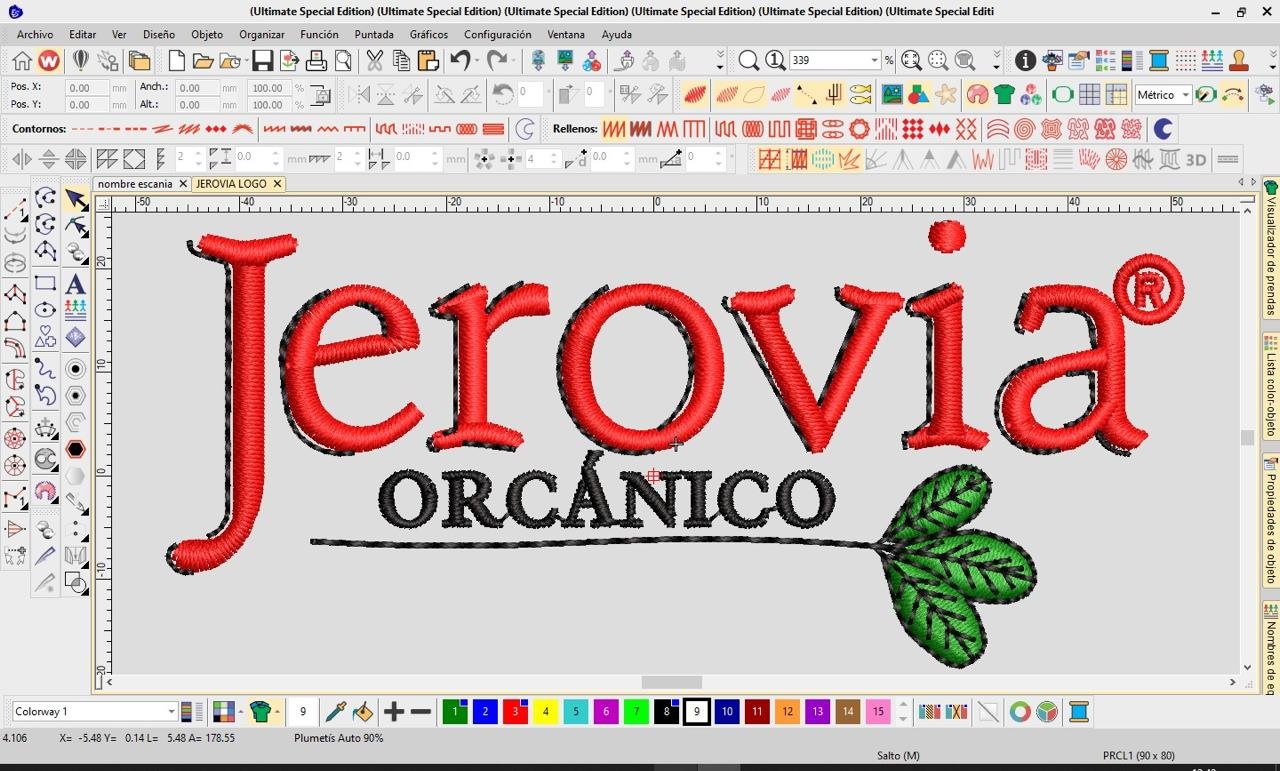Screen dimensions: 1280x771
Task: Switch to the nombre escania tab
Action: pos(135,184)
